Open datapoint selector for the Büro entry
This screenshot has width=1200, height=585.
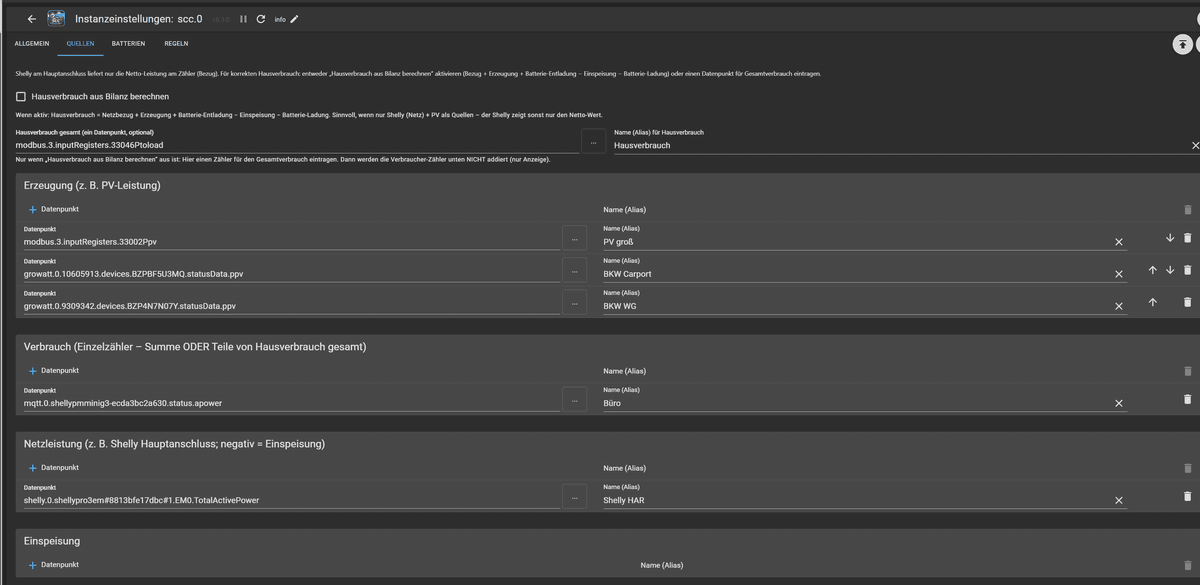point(575,399)
